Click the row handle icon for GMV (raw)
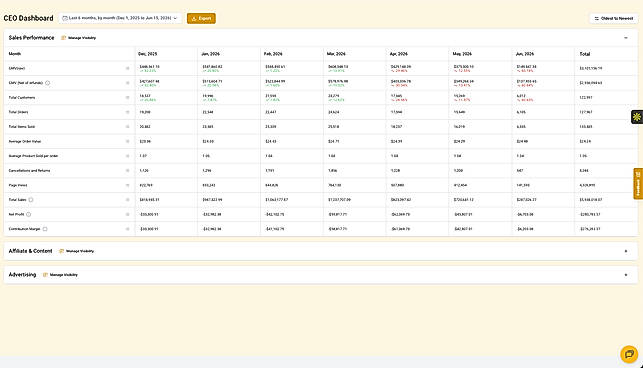 click(128, 69)
